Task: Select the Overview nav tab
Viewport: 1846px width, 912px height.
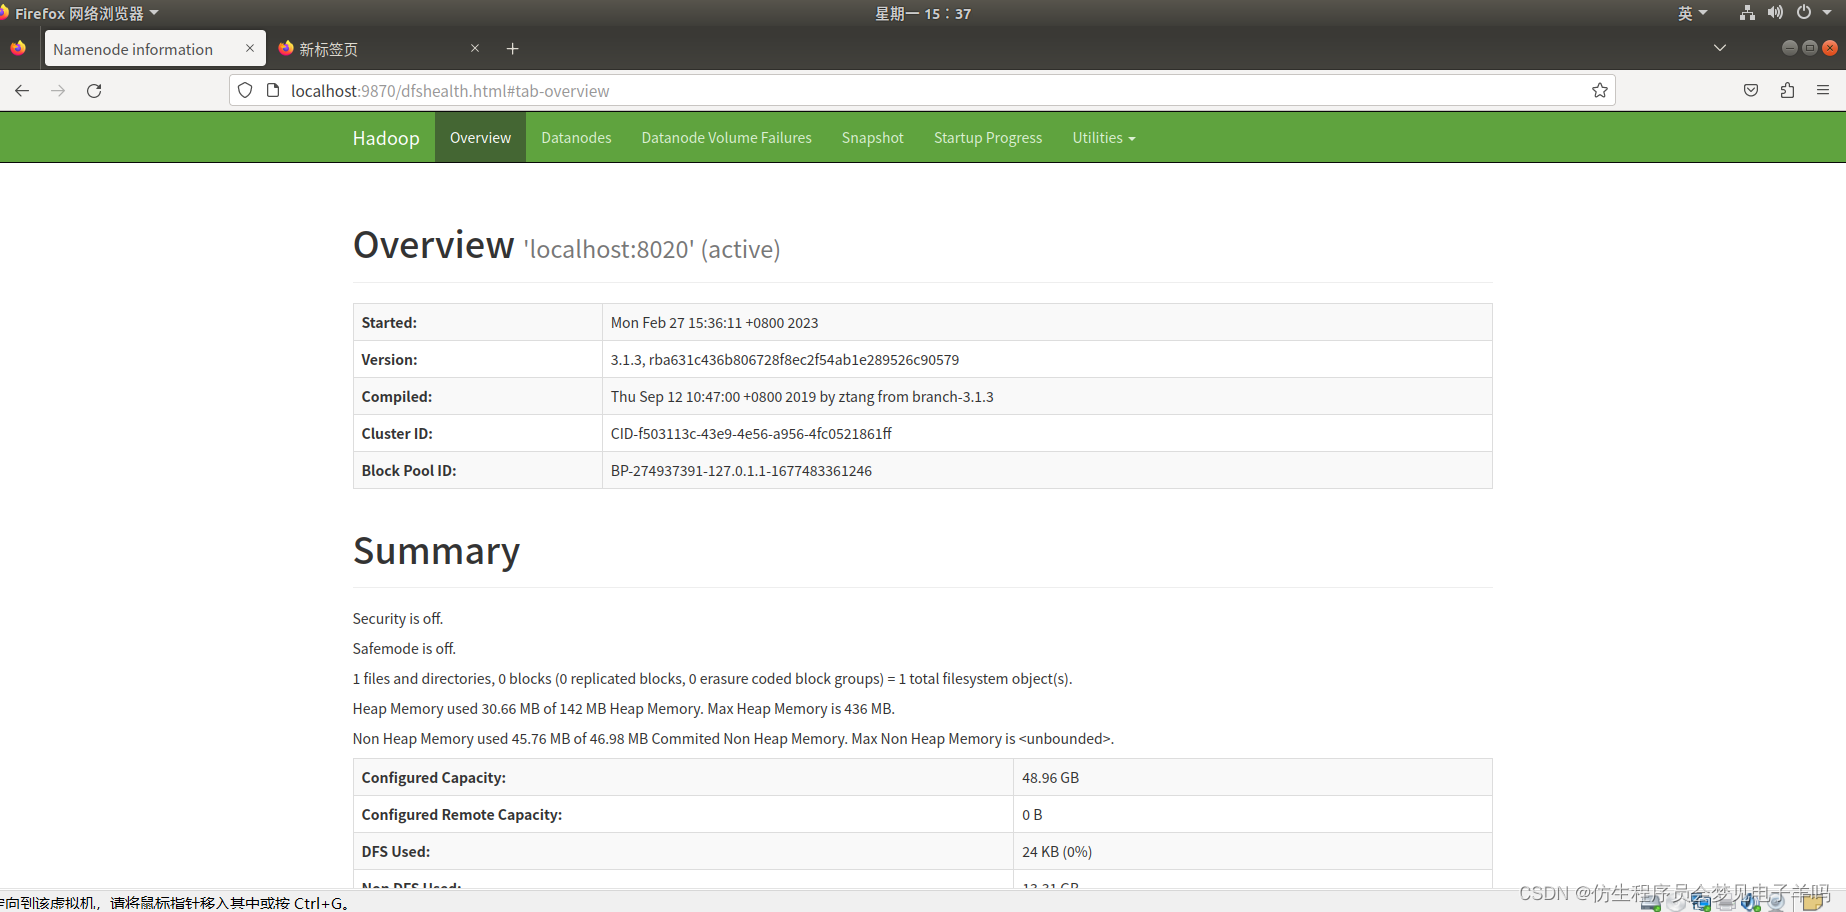Action: point(480,137)
